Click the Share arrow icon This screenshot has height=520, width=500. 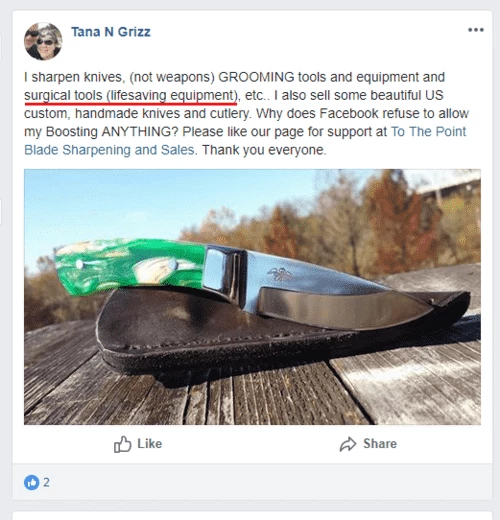(x=348, y=444)
